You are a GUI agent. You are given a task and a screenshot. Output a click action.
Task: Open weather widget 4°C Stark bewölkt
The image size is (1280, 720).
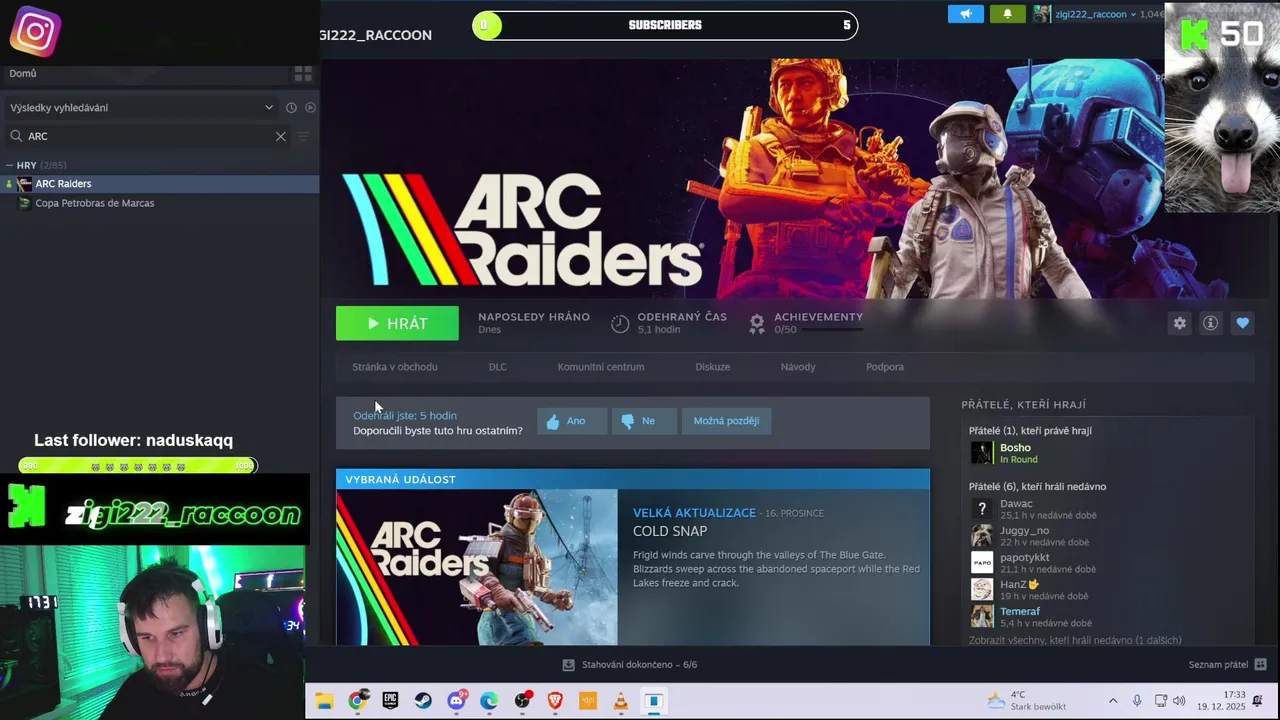pyautogui.click(x=1027, y=700)
